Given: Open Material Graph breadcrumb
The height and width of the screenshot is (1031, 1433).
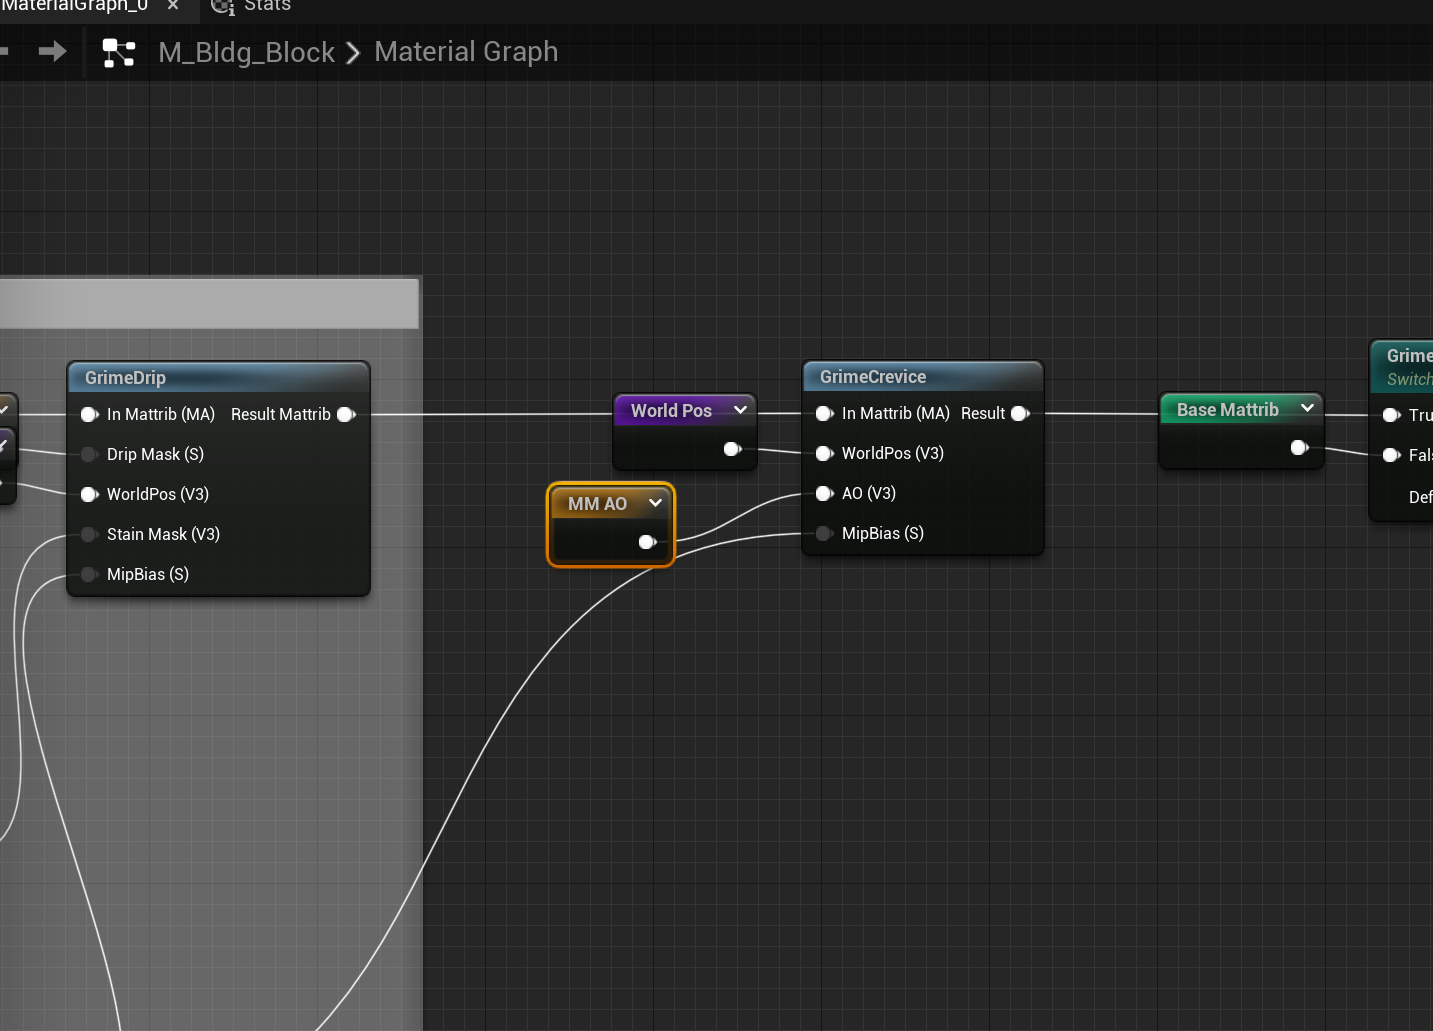Looking at the screenshot, I should (x=466, y=51).
